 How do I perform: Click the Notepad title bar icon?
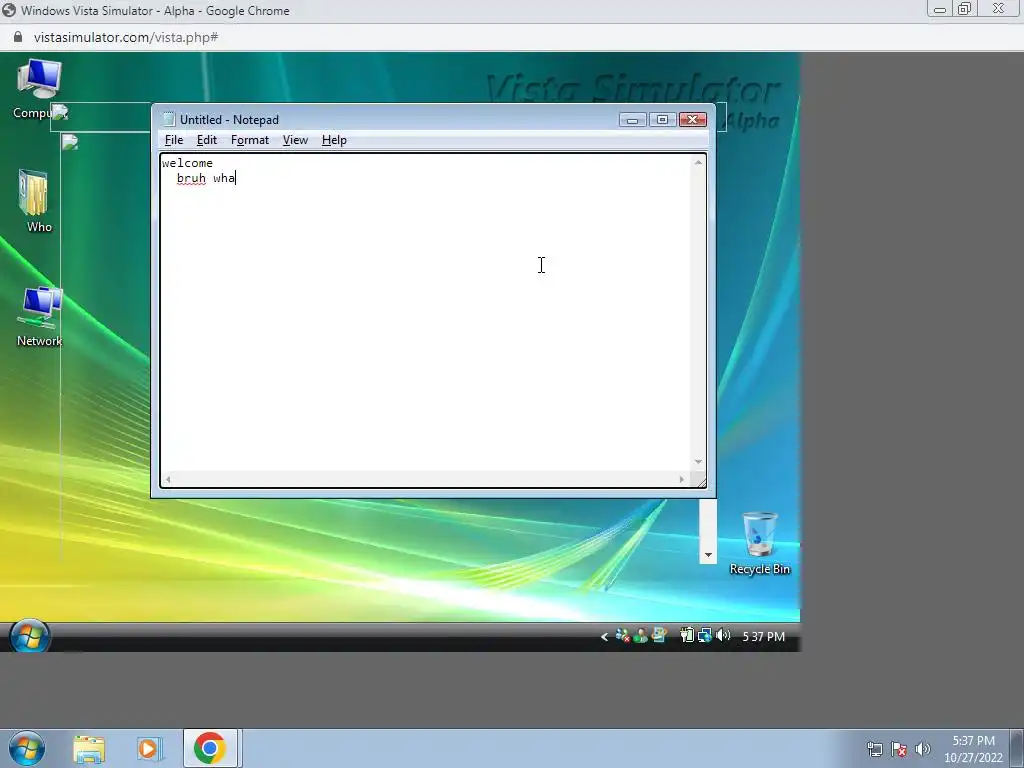coord(169,120)
